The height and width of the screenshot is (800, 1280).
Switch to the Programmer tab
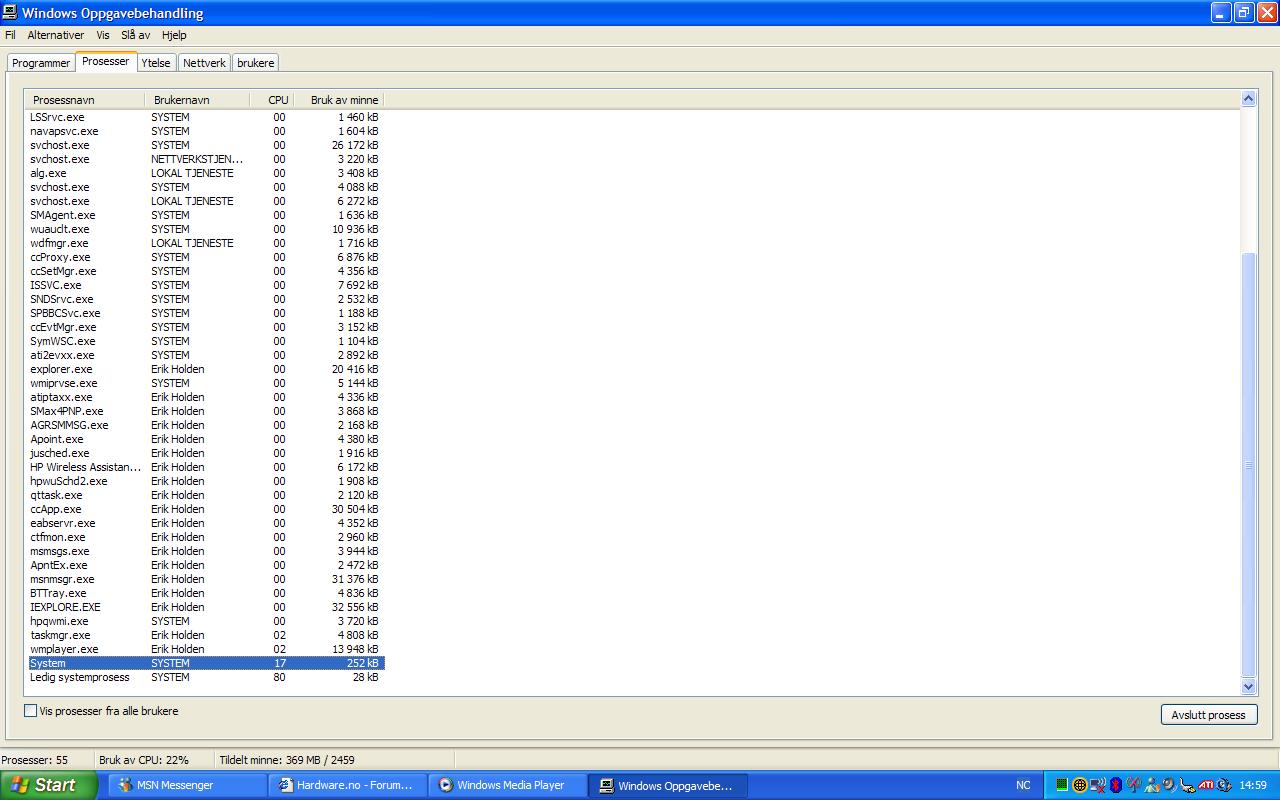click(41, 63)
